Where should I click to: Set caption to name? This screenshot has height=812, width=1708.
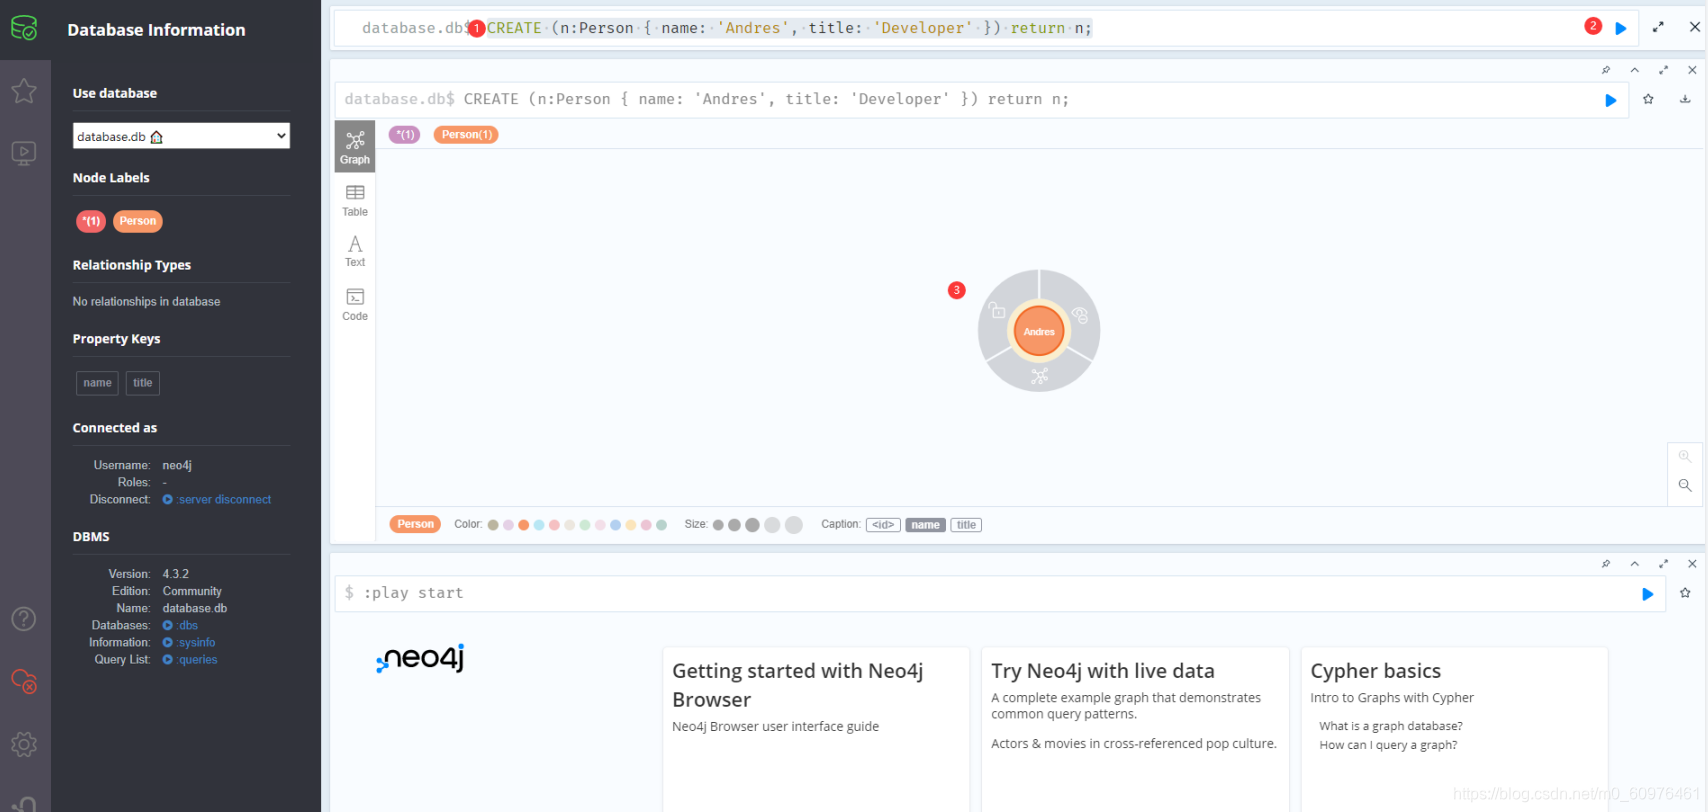[x=925, y=525]
